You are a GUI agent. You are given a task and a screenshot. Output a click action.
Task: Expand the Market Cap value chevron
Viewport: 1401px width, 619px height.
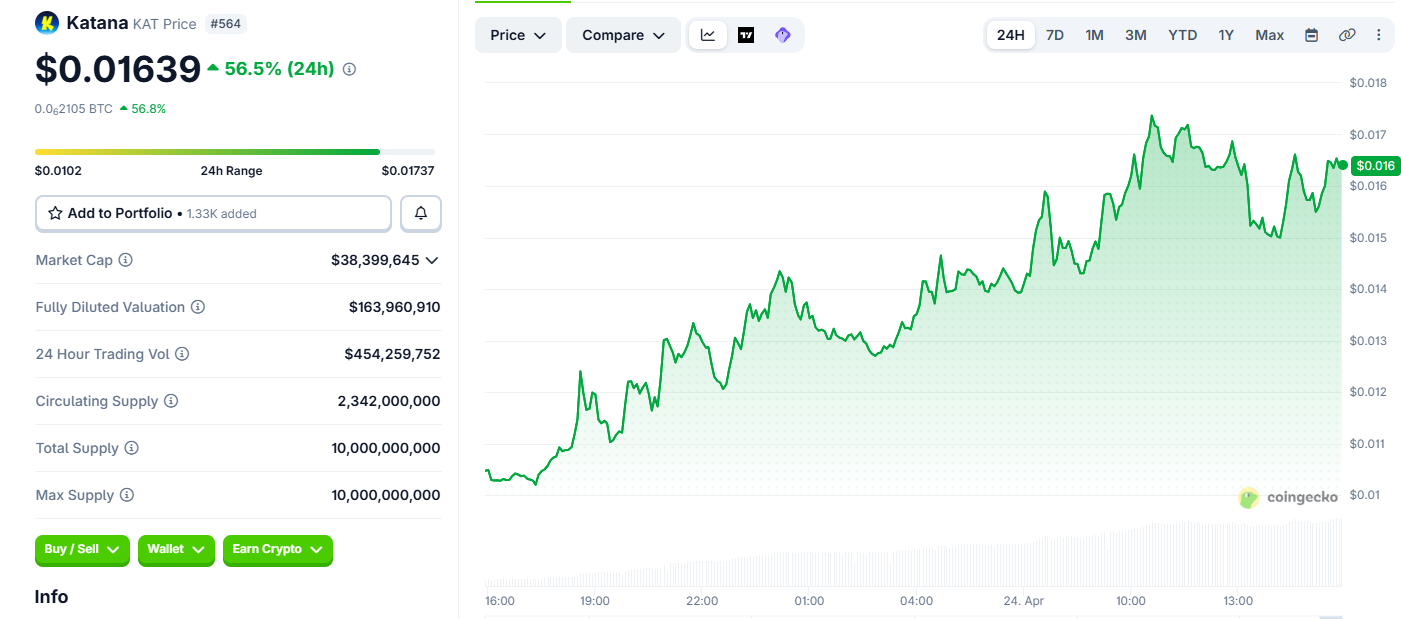pyautogui.click(x=432, y=260)
